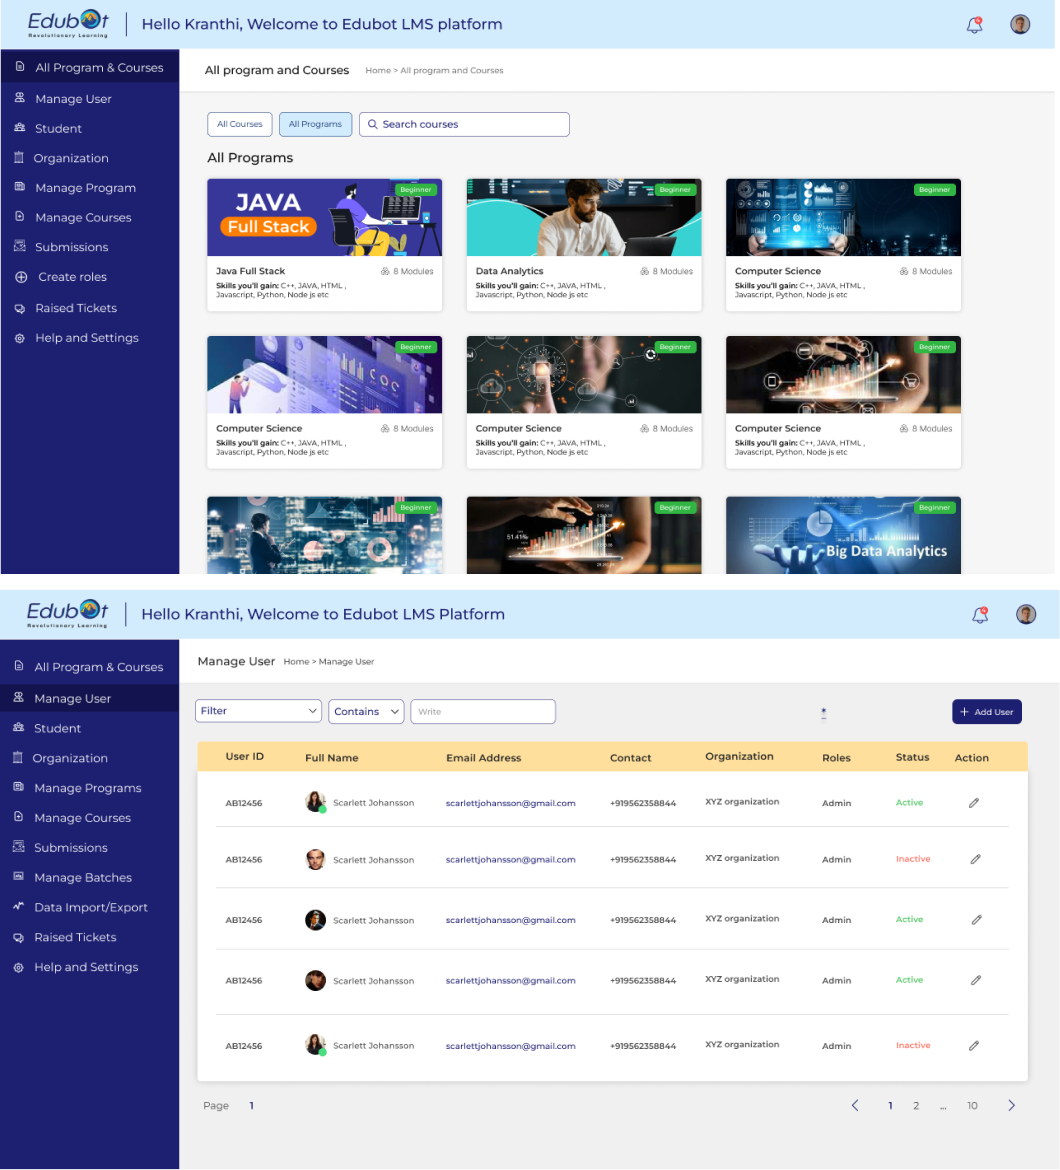Click the edit pencil in the first user row
The width and height of the screenshot is (1060, 1170).
974,802
